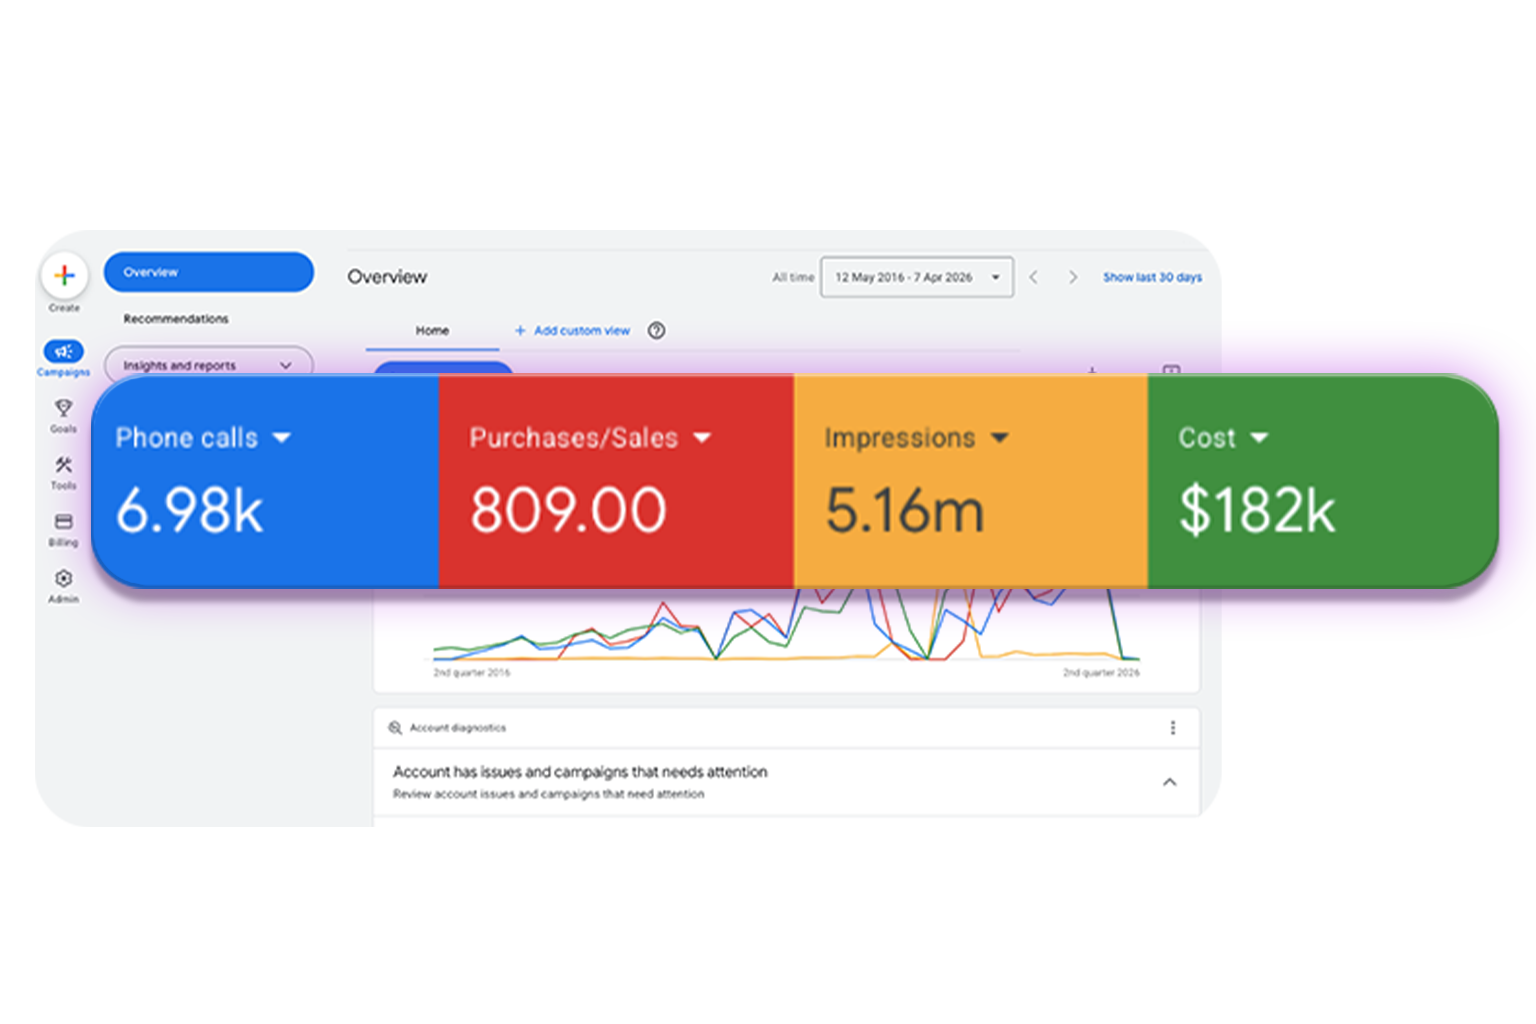1536x1024 pixels.
Task: Go to previous date range arrow
Action: coord(1034,277)
